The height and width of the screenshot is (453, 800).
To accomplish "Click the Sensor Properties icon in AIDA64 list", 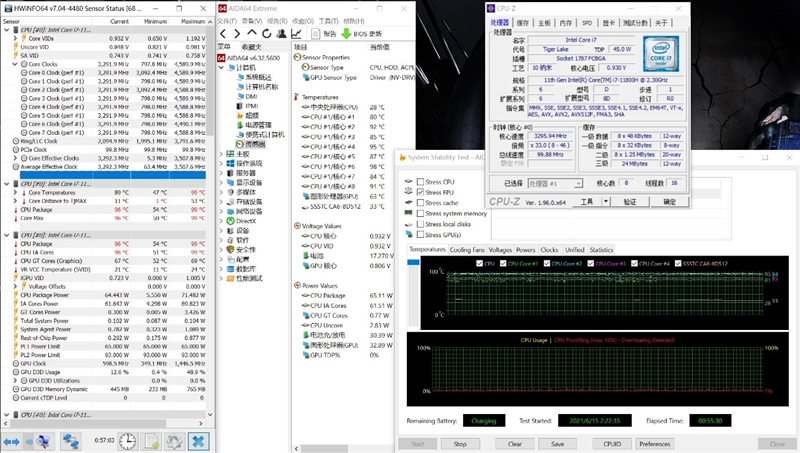I will tap(297, 57).
